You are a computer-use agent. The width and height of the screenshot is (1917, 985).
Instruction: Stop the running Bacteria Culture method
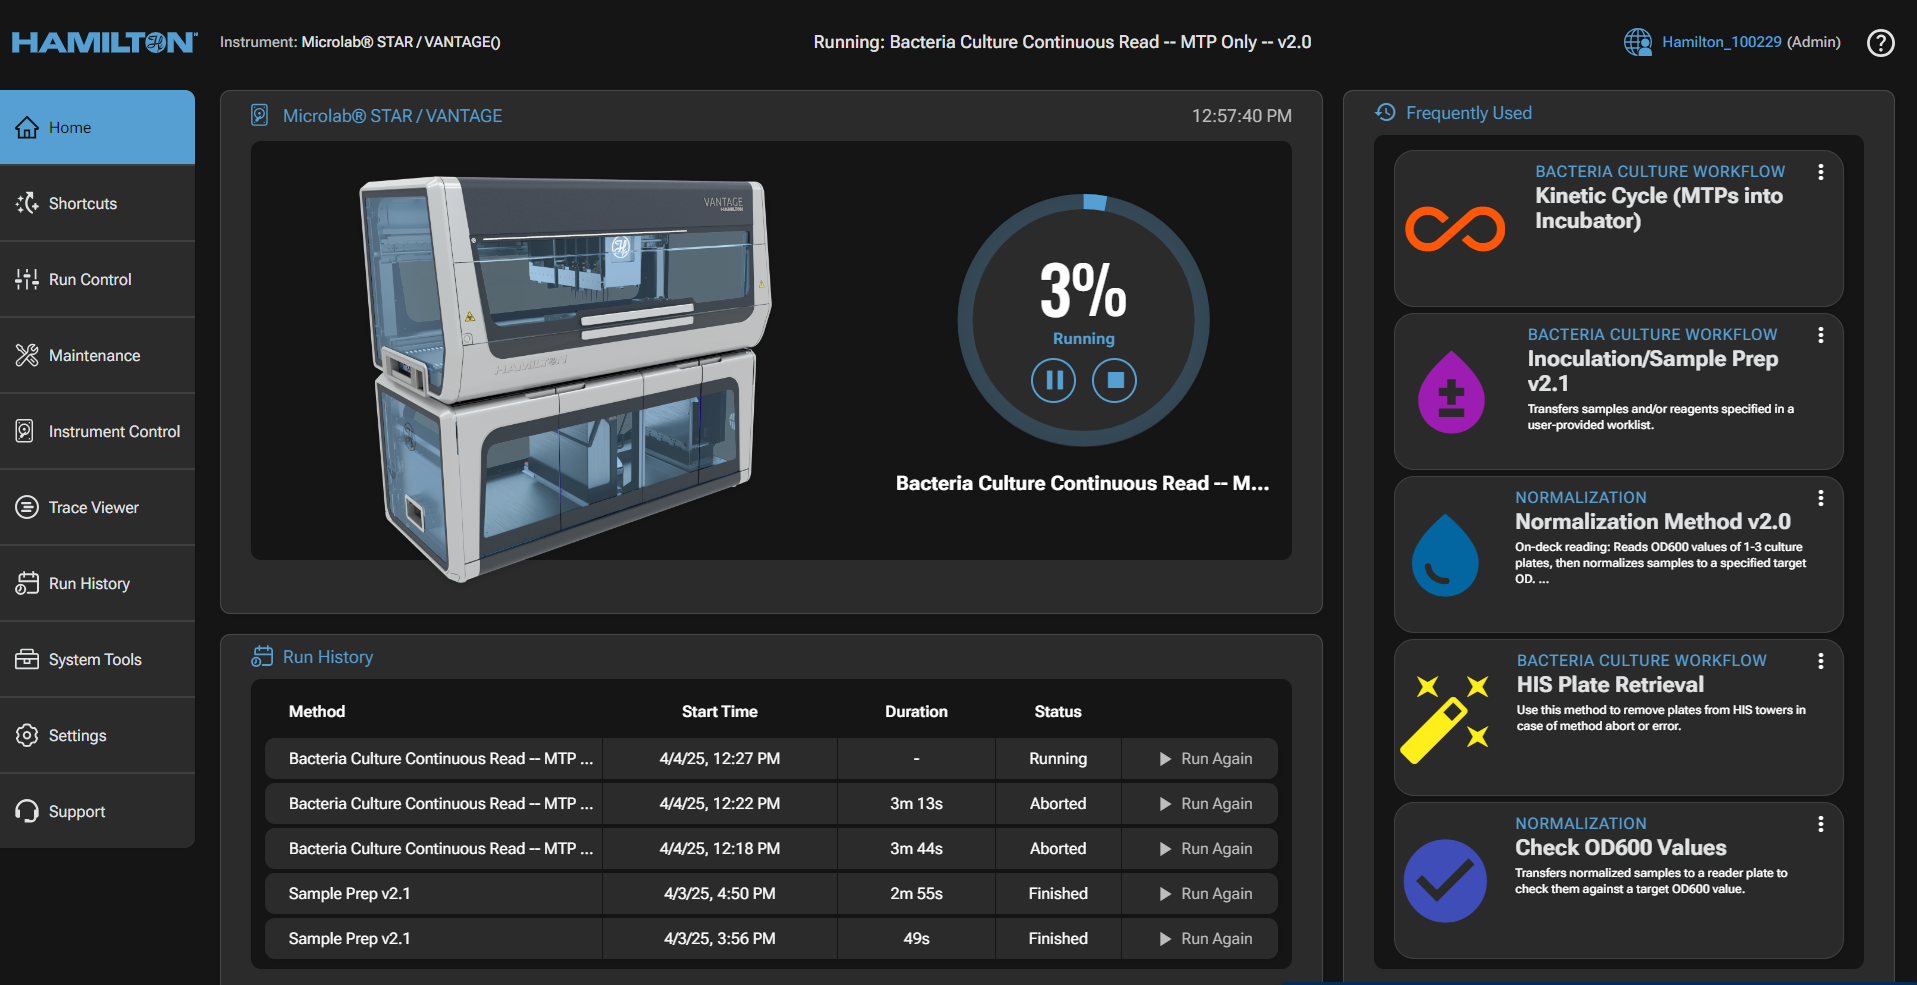tap(1114, 380)
